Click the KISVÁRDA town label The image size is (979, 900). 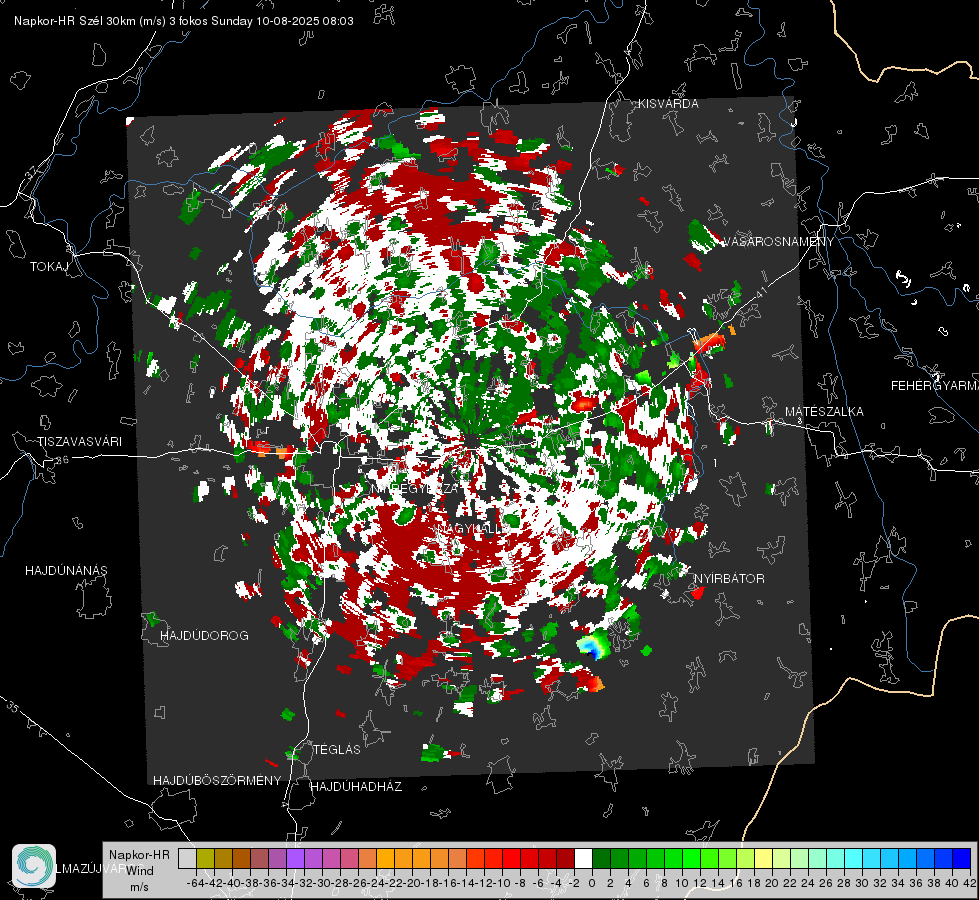[667, 104]
